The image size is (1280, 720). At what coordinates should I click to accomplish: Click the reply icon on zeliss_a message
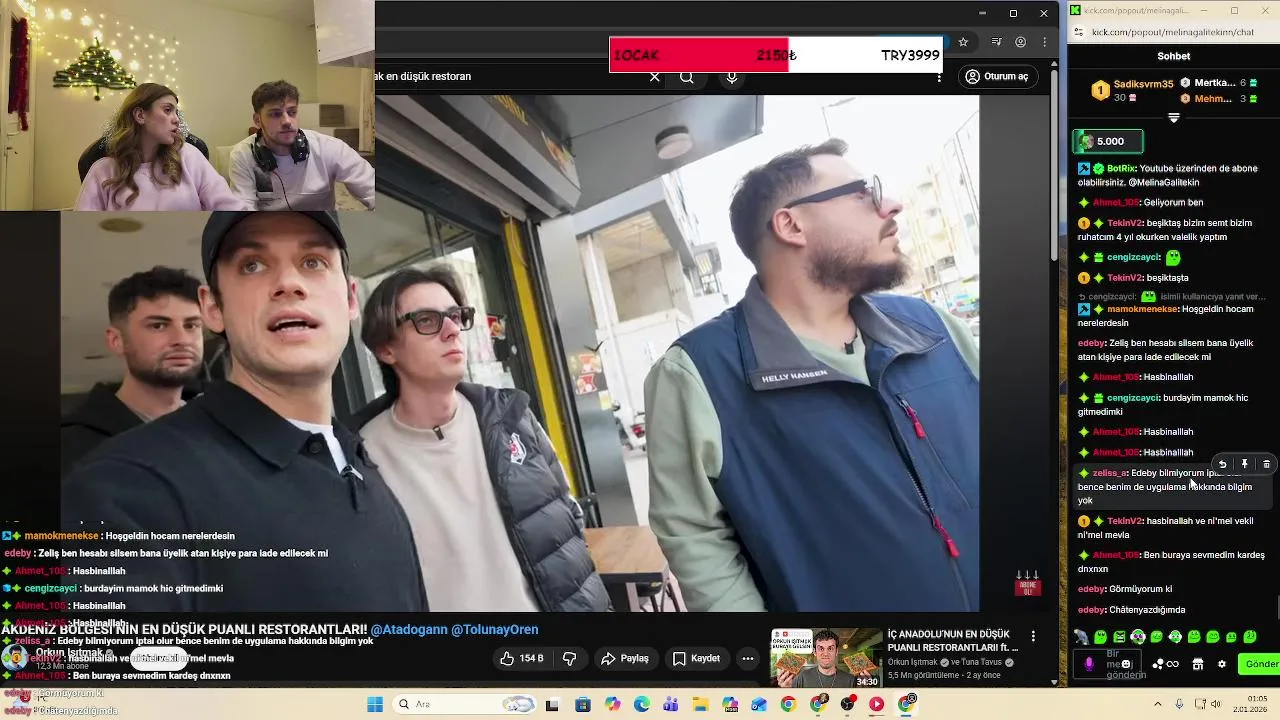[x=1222, y=464]
